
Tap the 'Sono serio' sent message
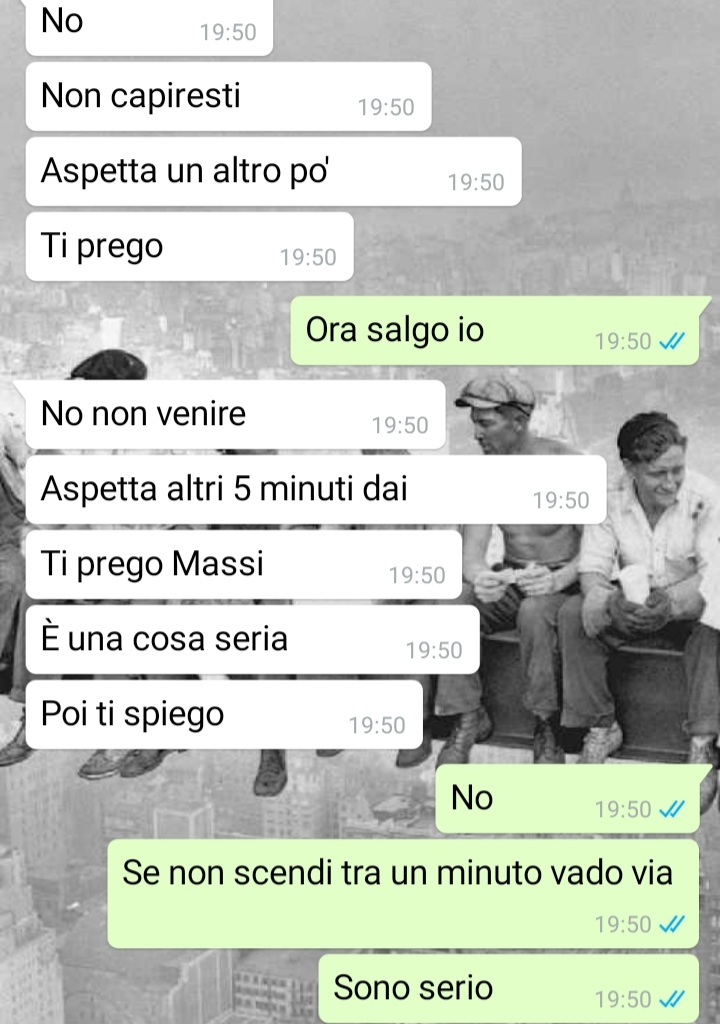point(509,989)
